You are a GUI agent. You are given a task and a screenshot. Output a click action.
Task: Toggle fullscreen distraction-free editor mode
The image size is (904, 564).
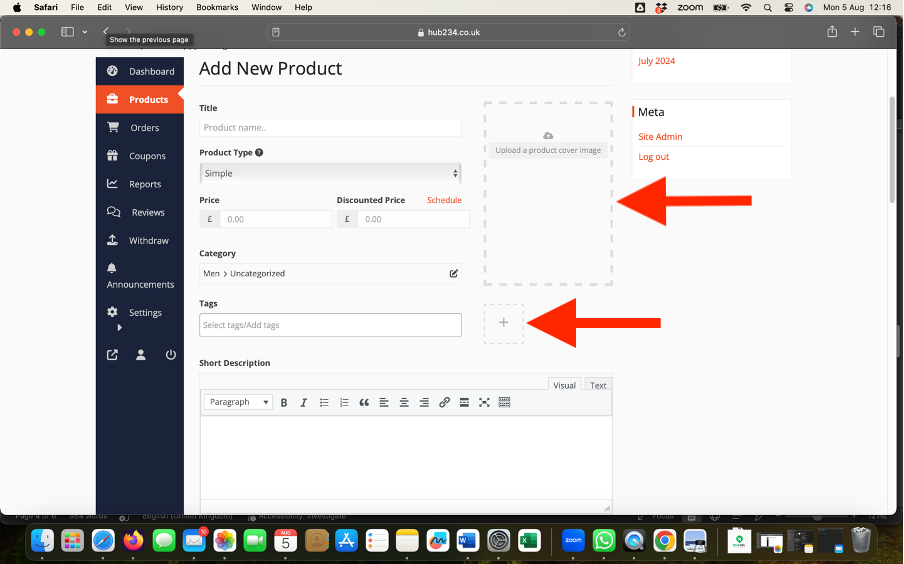(x=484, y=402)
